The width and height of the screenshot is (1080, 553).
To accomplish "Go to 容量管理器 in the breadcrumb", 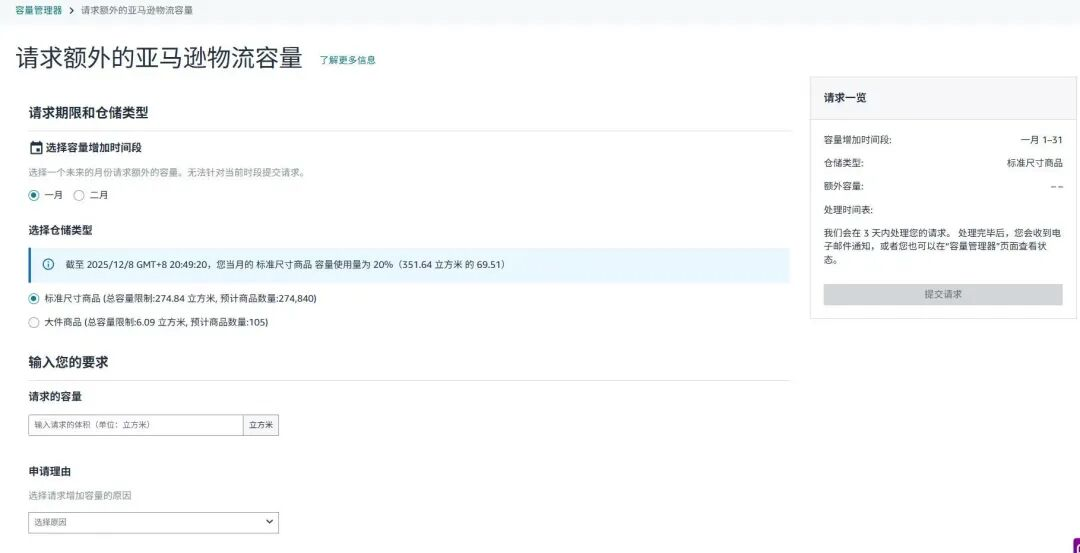I will pos(38,10).
